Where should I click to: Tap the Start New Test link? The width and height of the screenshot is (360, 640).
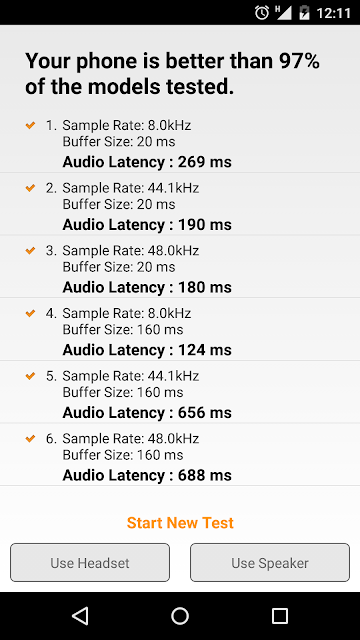pos(180,522)
